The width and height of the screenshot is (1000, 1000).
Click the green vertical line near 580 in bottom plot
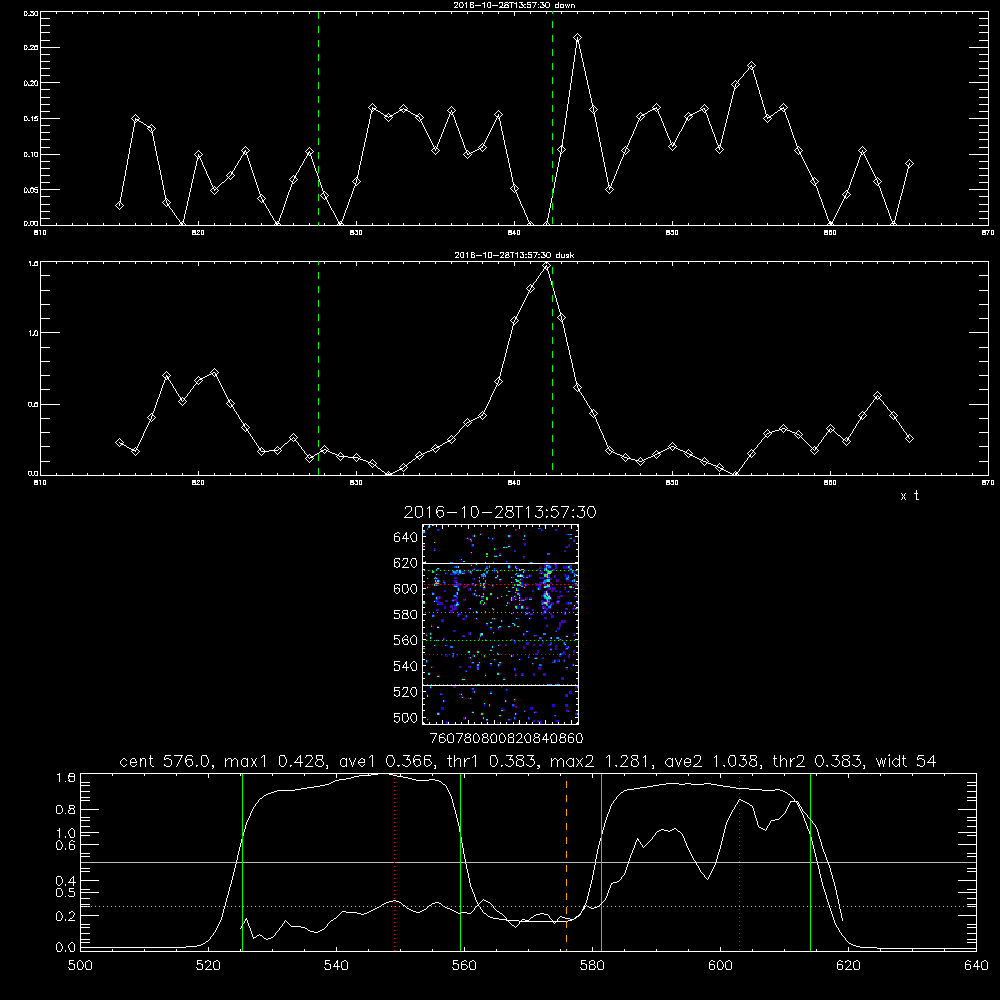click(601, 861)
